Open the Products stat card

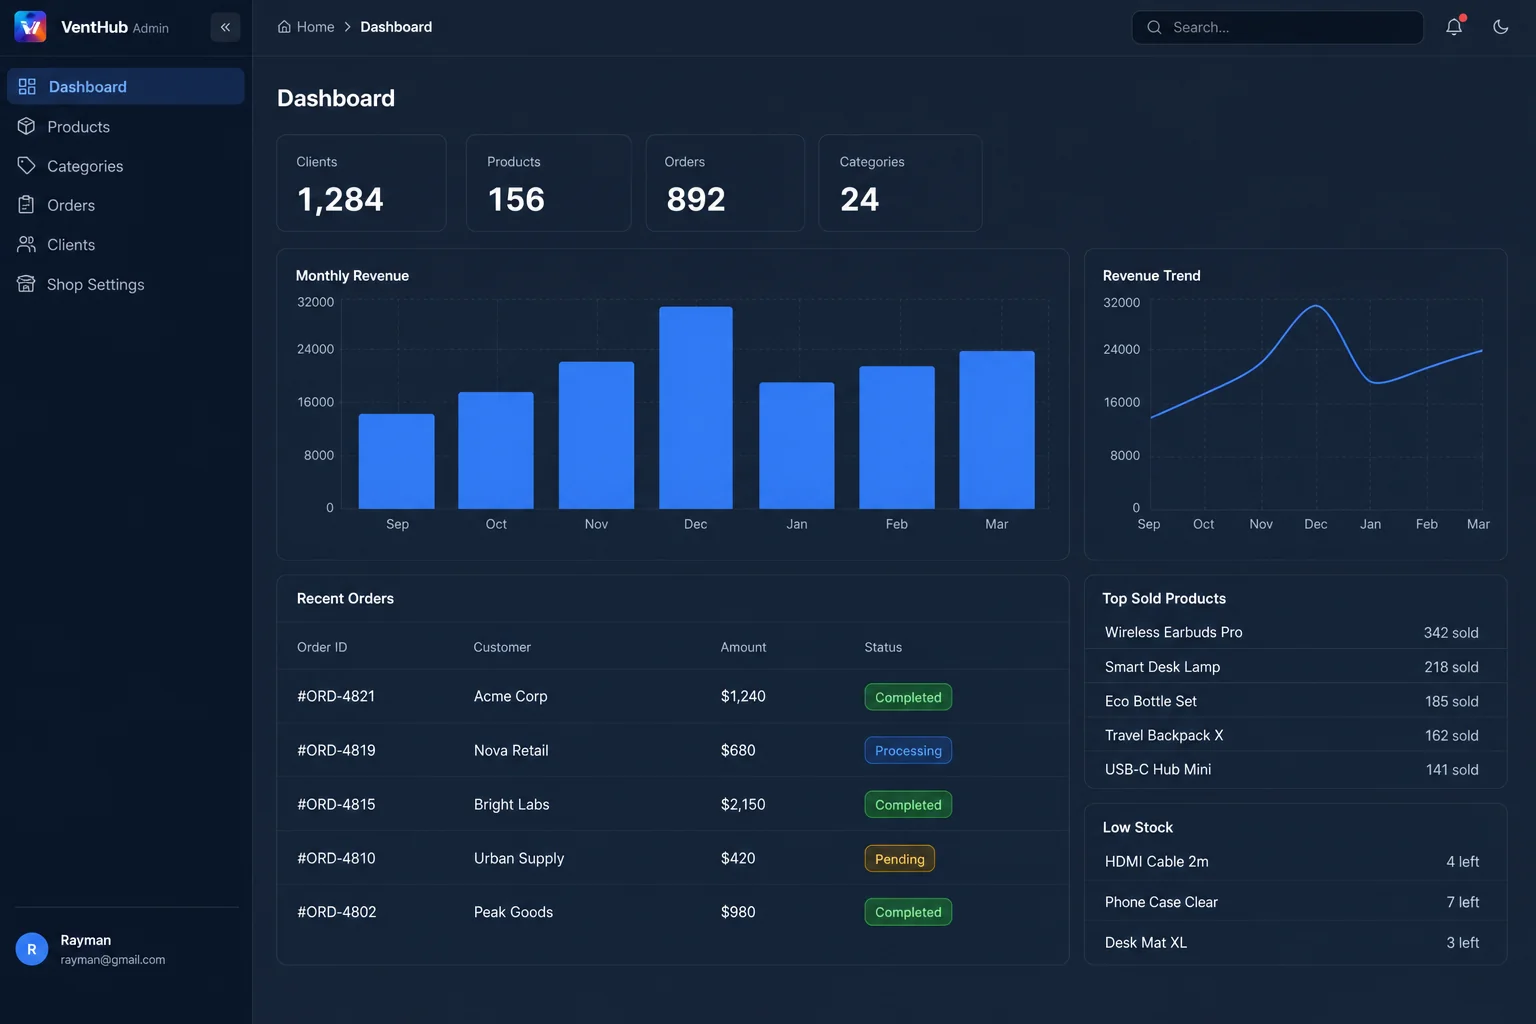548,183
